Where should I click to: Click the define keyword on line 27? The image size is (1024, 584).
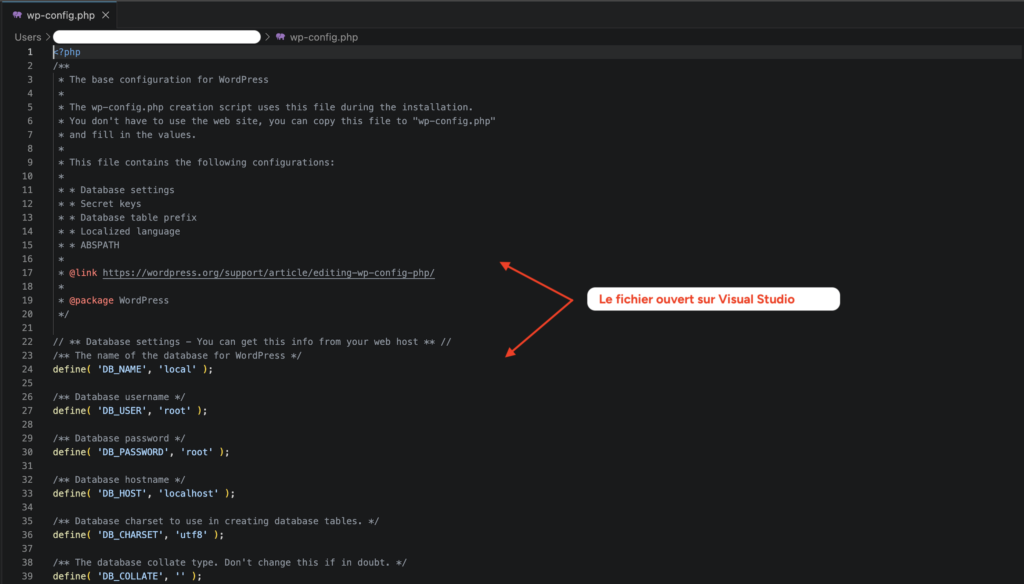tap(69, 411)
